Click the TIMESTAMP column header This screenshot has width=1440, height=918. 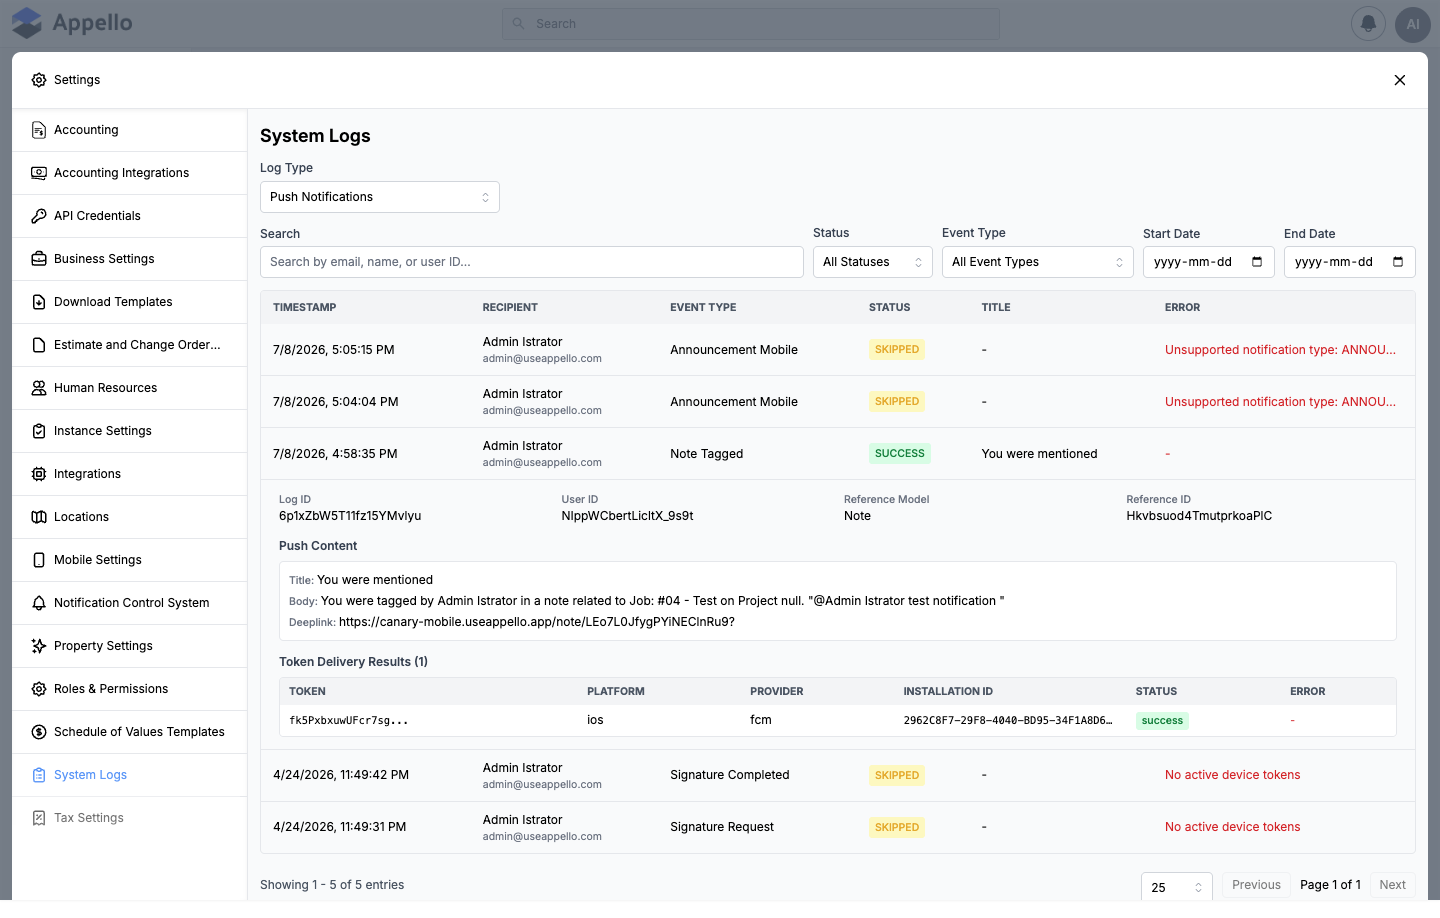(x=304, y=308)
